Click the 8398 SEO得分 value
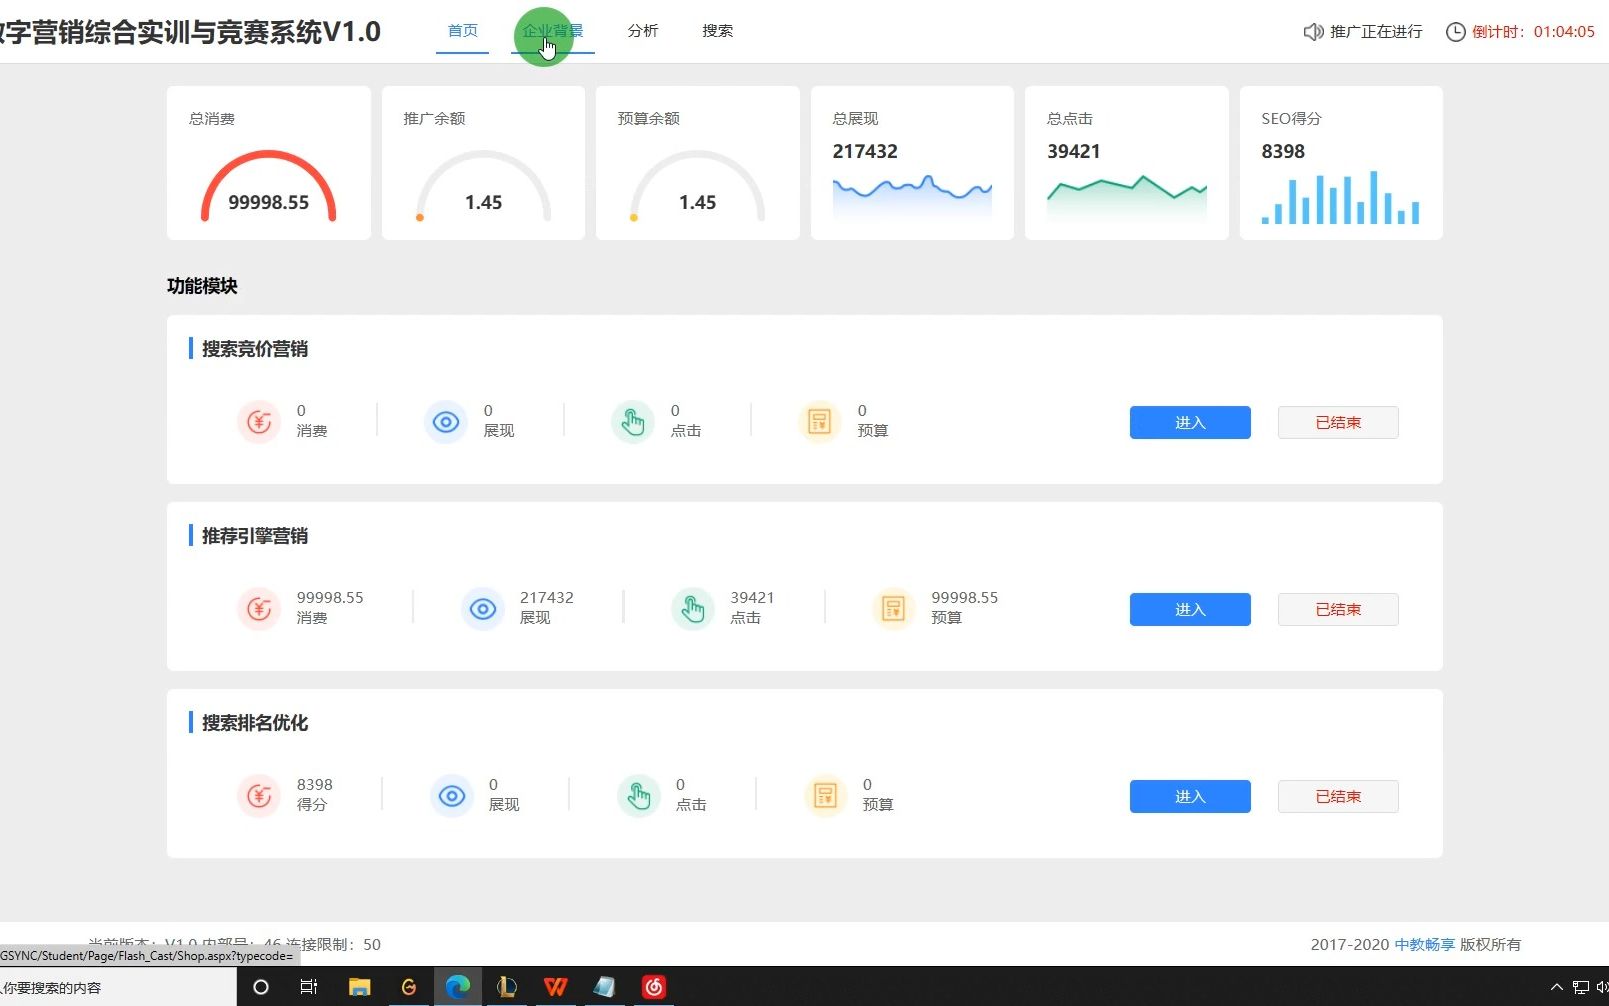 tap(1283, 151)
